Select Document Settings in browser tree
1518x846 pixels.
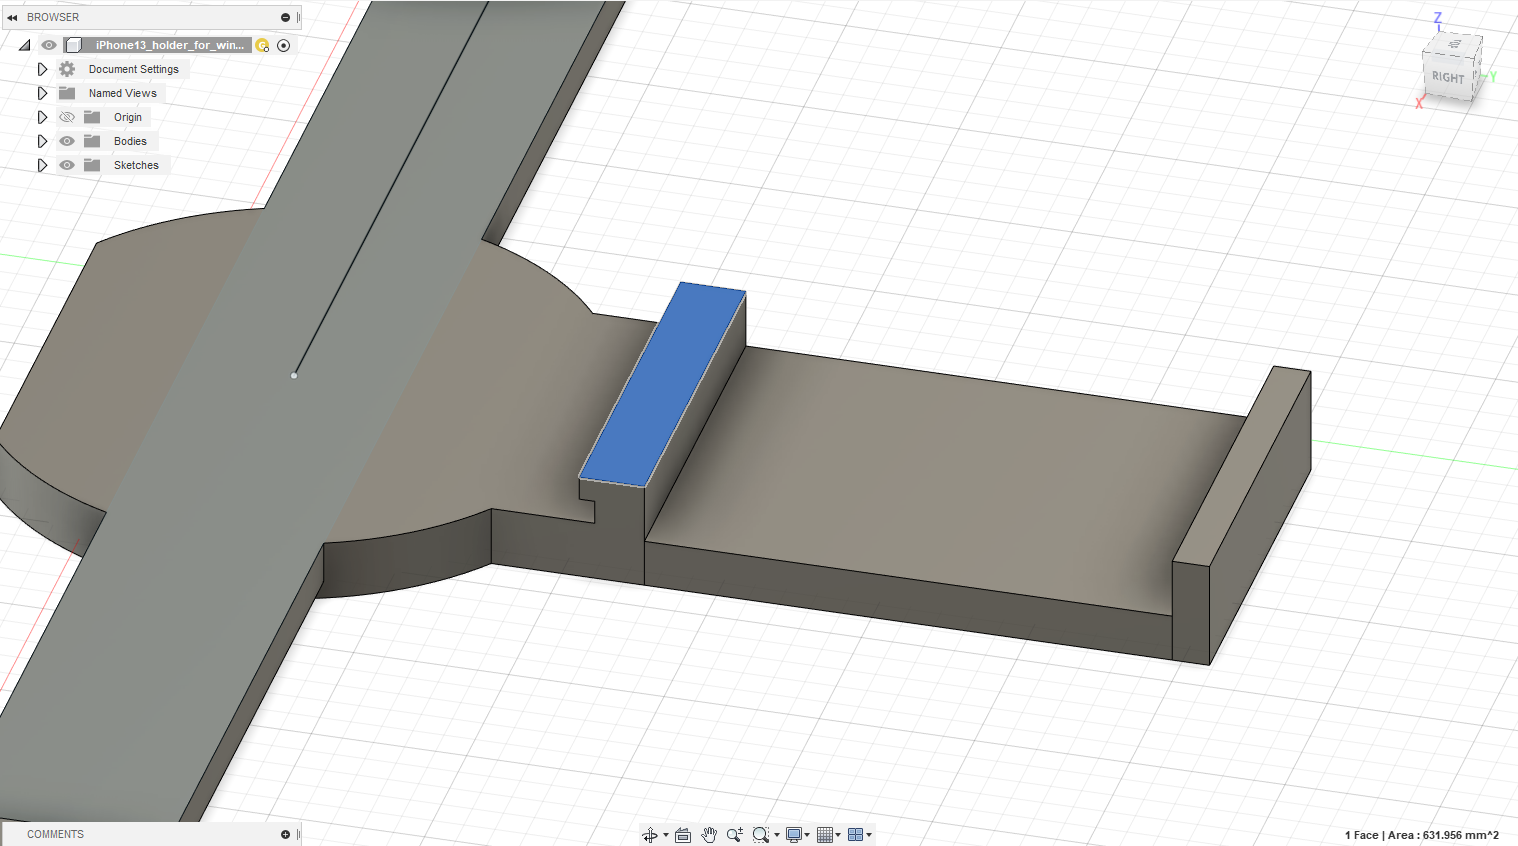click(x=133, y=69)
